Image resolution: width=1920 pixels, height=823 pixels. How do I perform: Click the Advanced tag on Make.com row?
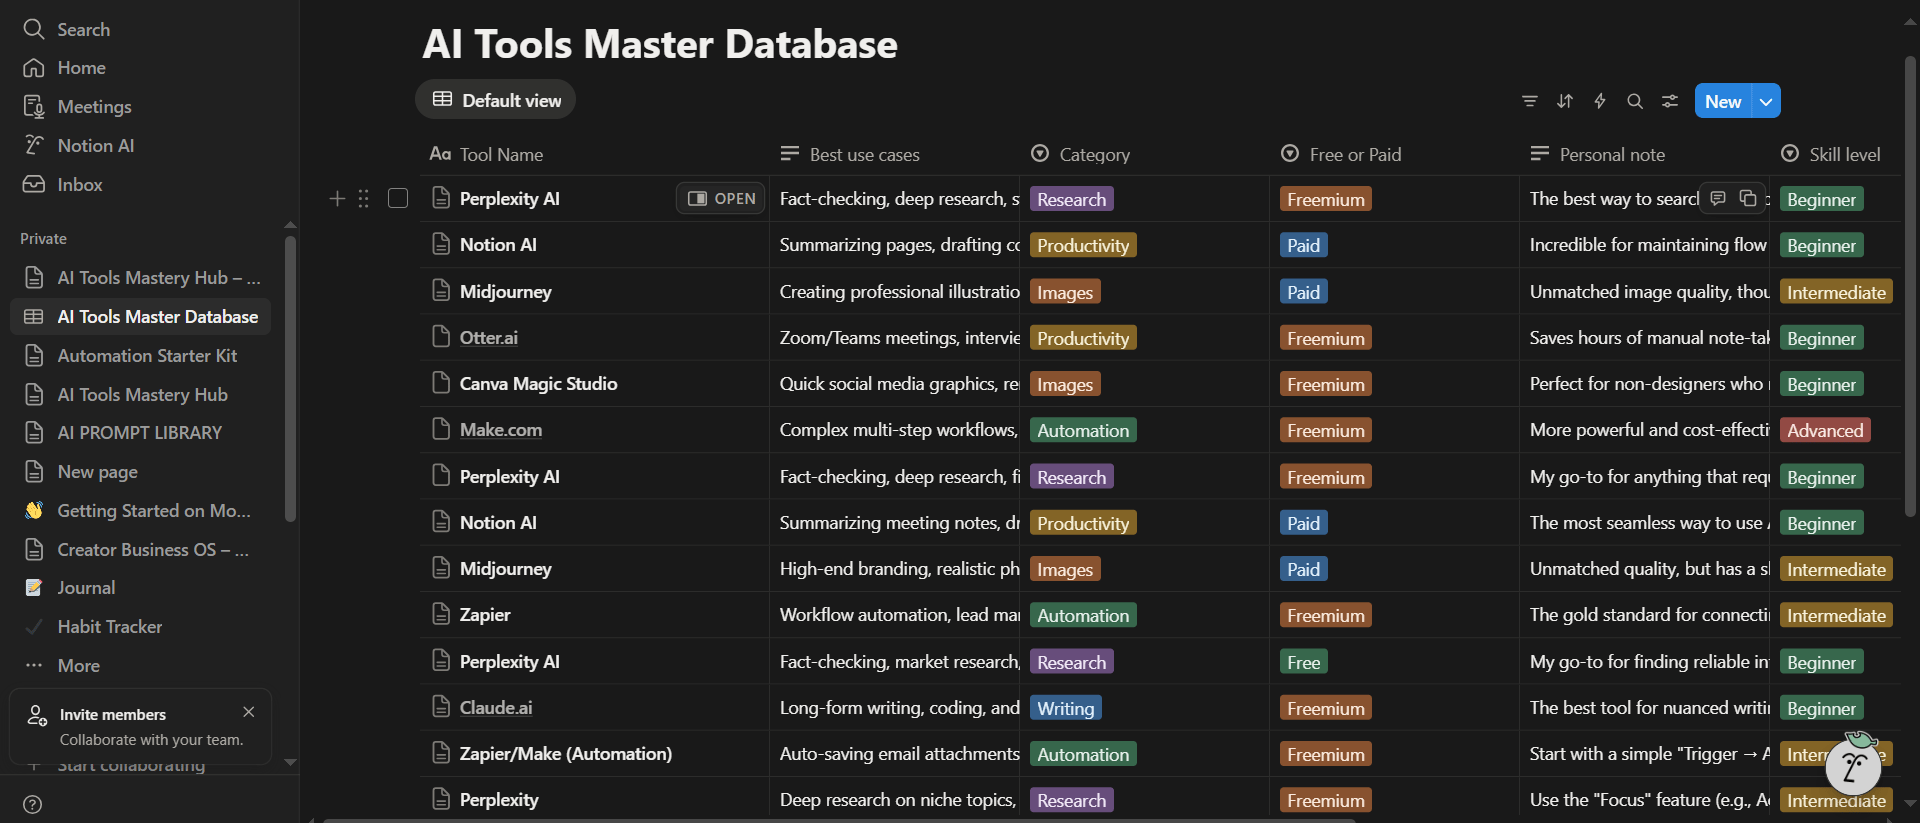coord(1825,430)
